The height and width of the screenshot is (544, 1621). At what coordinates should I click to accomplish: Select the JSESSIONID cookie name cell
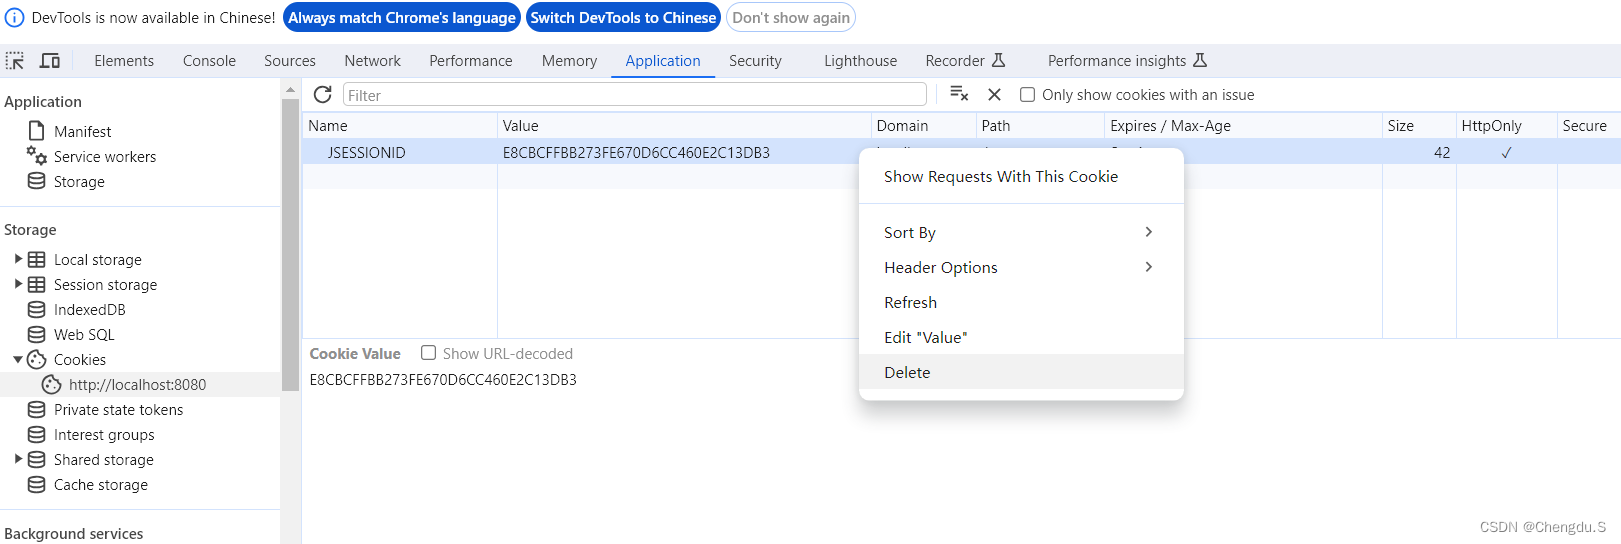[400, 152]
